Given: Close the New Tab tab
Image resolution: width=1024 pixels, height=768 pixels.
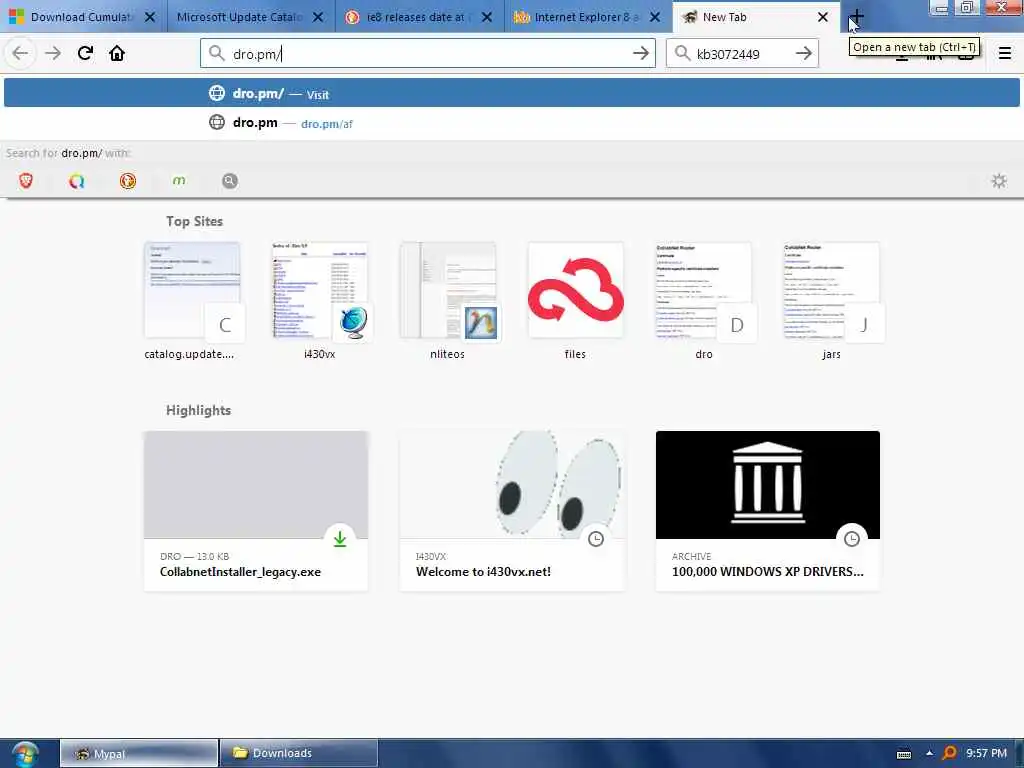Looking at the screenshot, I should tap(823, 17).
